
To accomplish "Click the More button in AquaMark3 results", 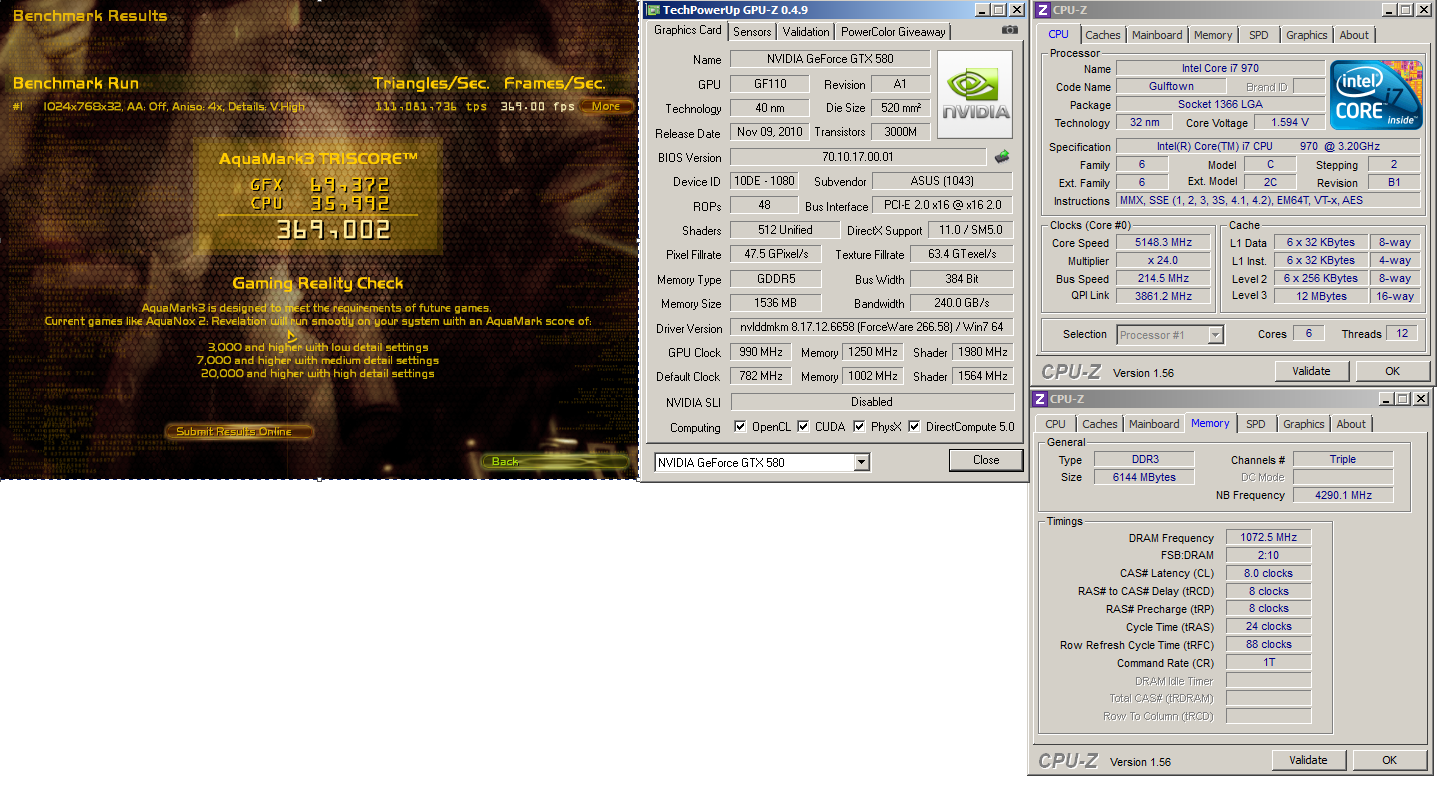I will pos(606,106).
